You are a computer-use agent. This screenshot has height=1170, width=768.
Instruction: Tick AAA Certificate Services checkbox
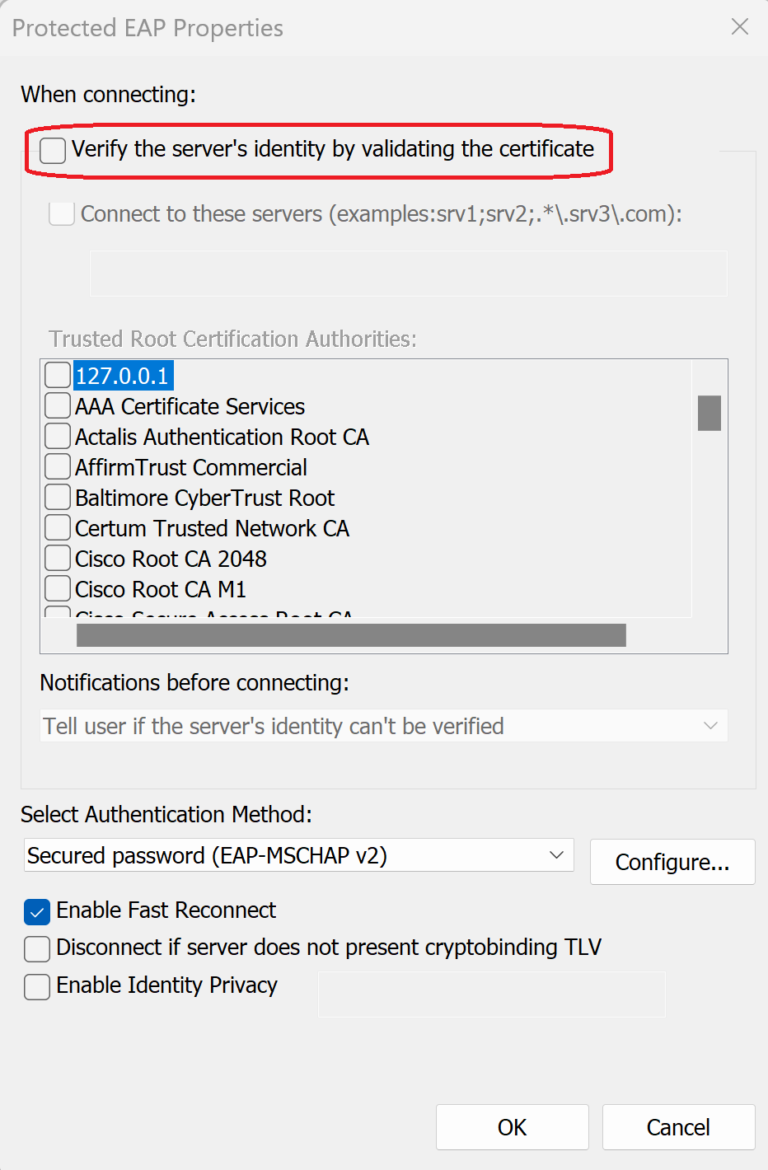58,407
